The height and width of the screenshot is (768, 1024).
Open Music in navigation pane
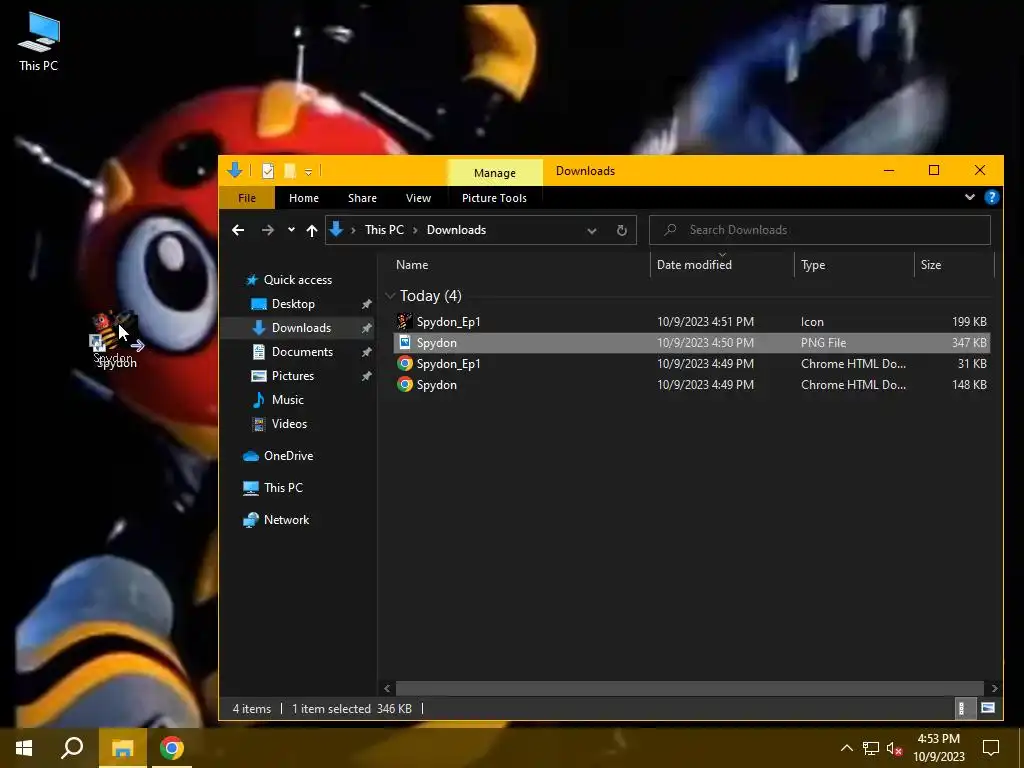(287, 400)
